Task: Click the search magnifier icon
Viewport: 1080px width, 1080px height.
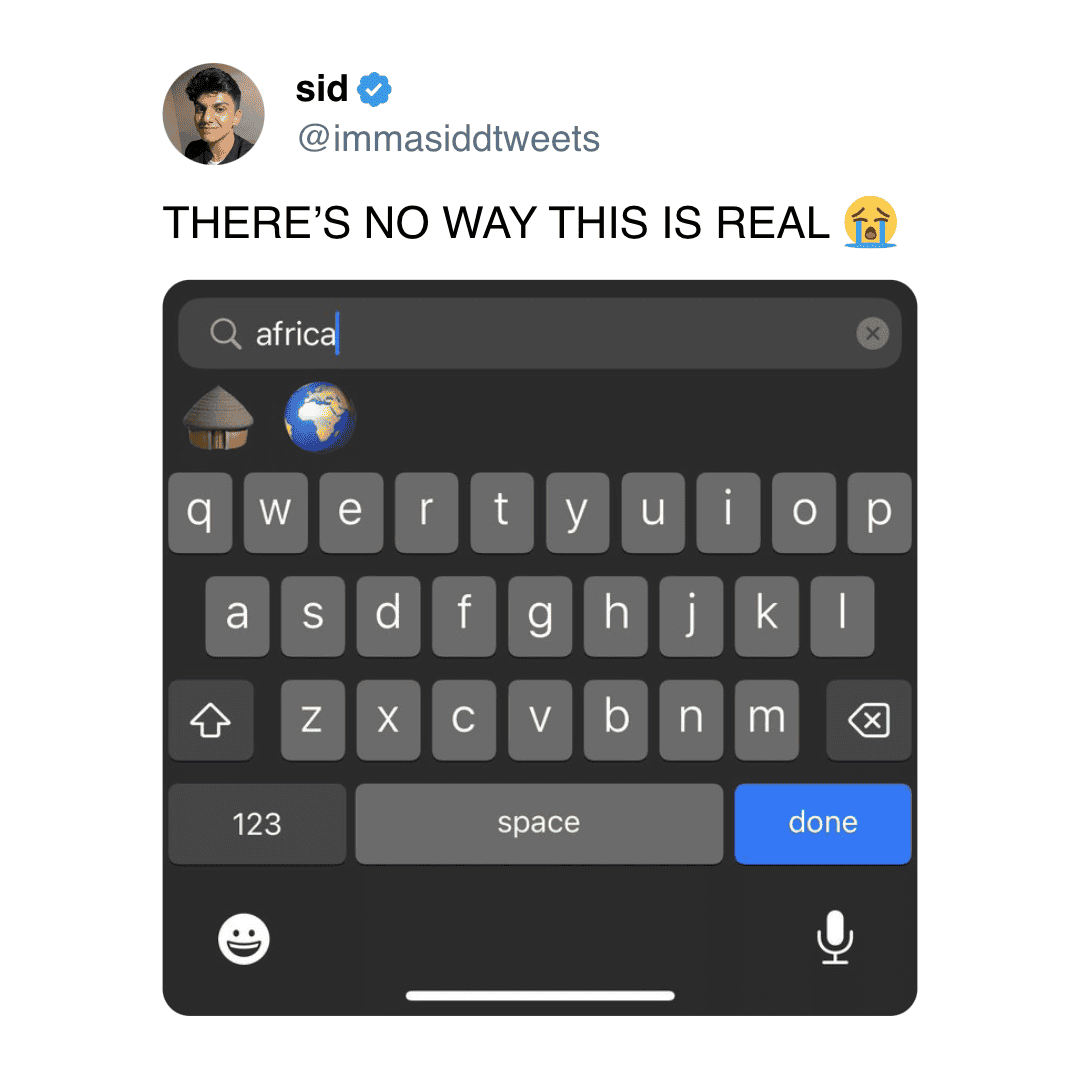Action: 225,333
